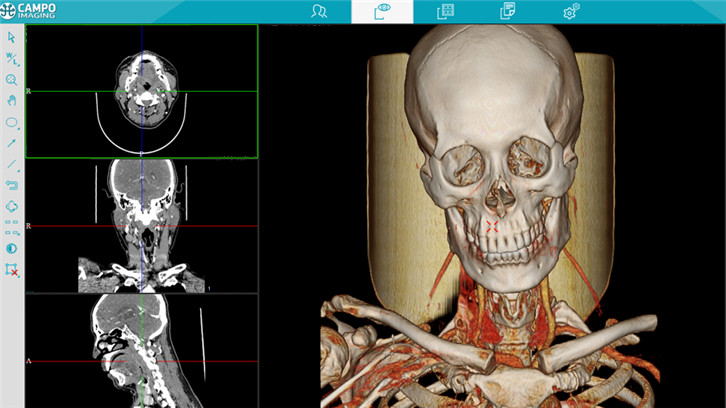Select the arrow annotation tool
Viewport: 726px width, 408px height.
pos(12,143)
